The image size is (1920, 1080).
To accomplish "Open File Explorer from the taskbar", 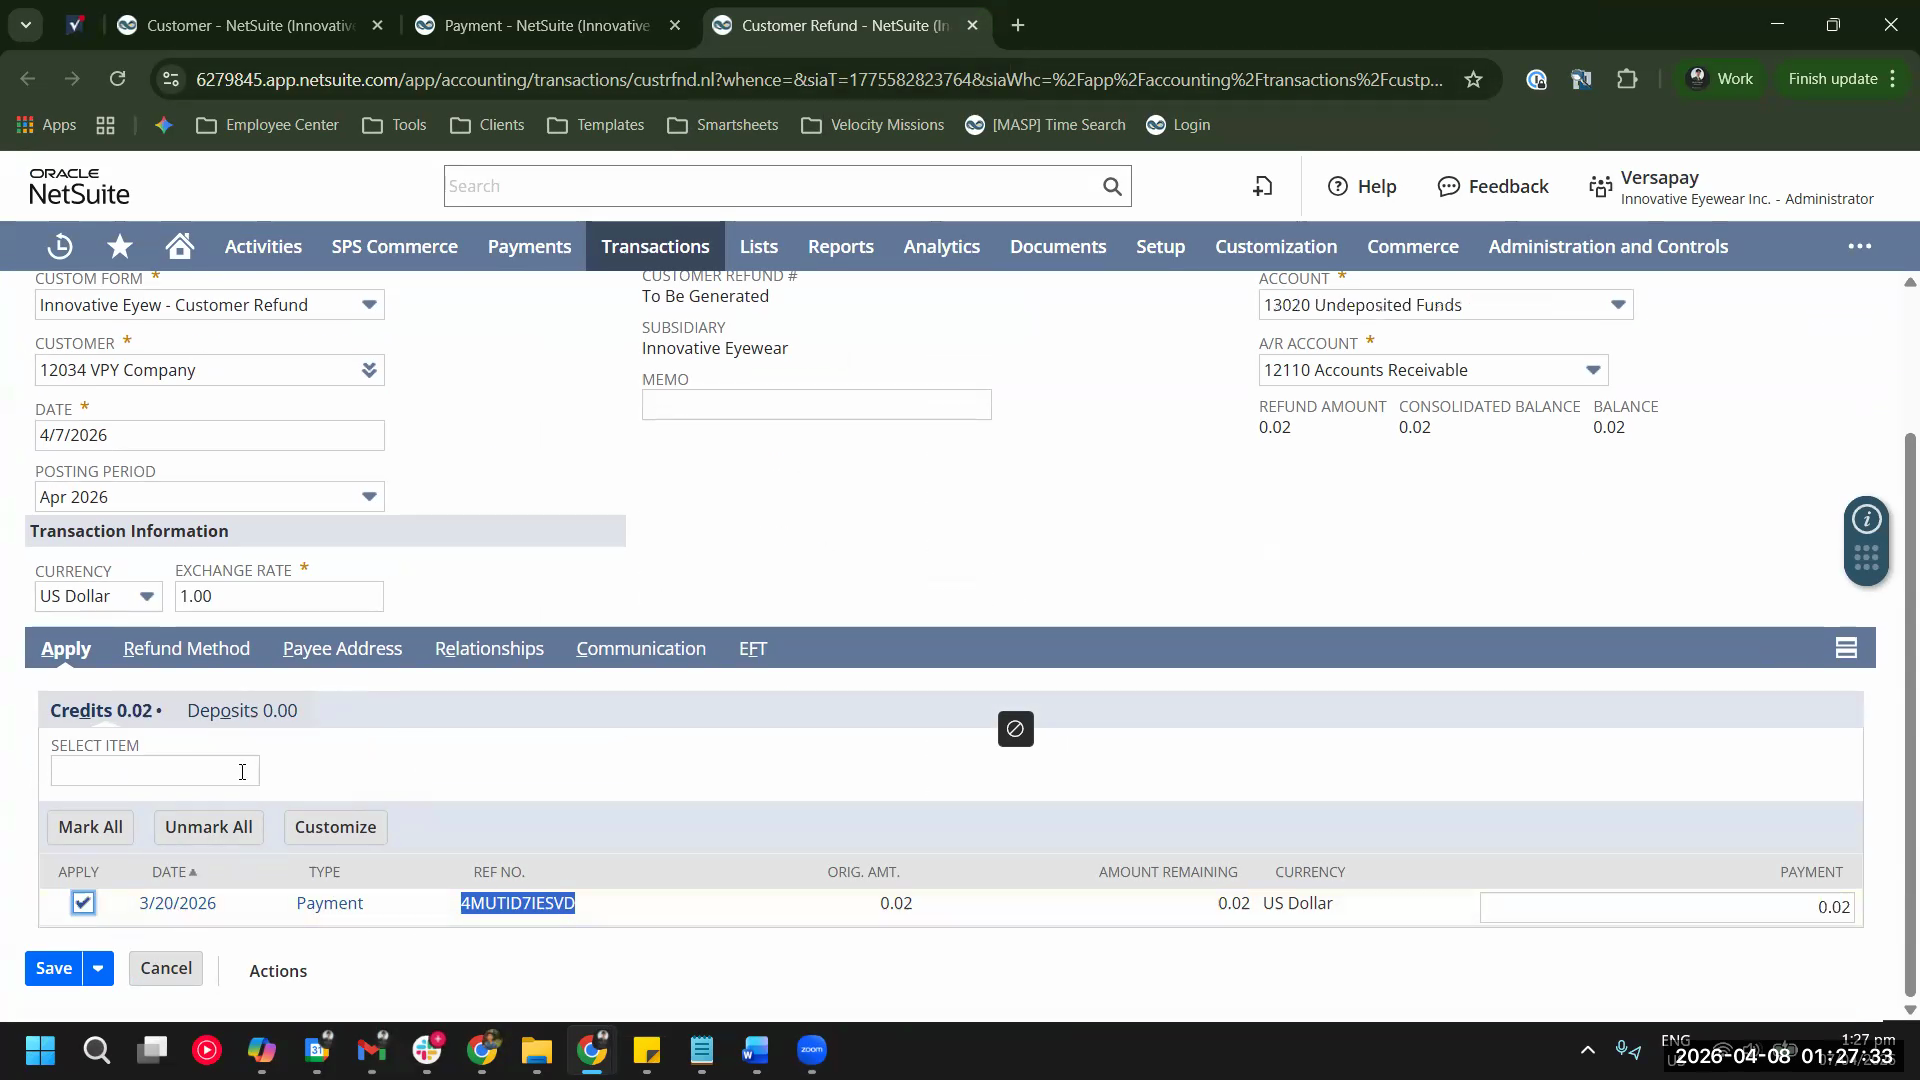I will click(536, 1050).
